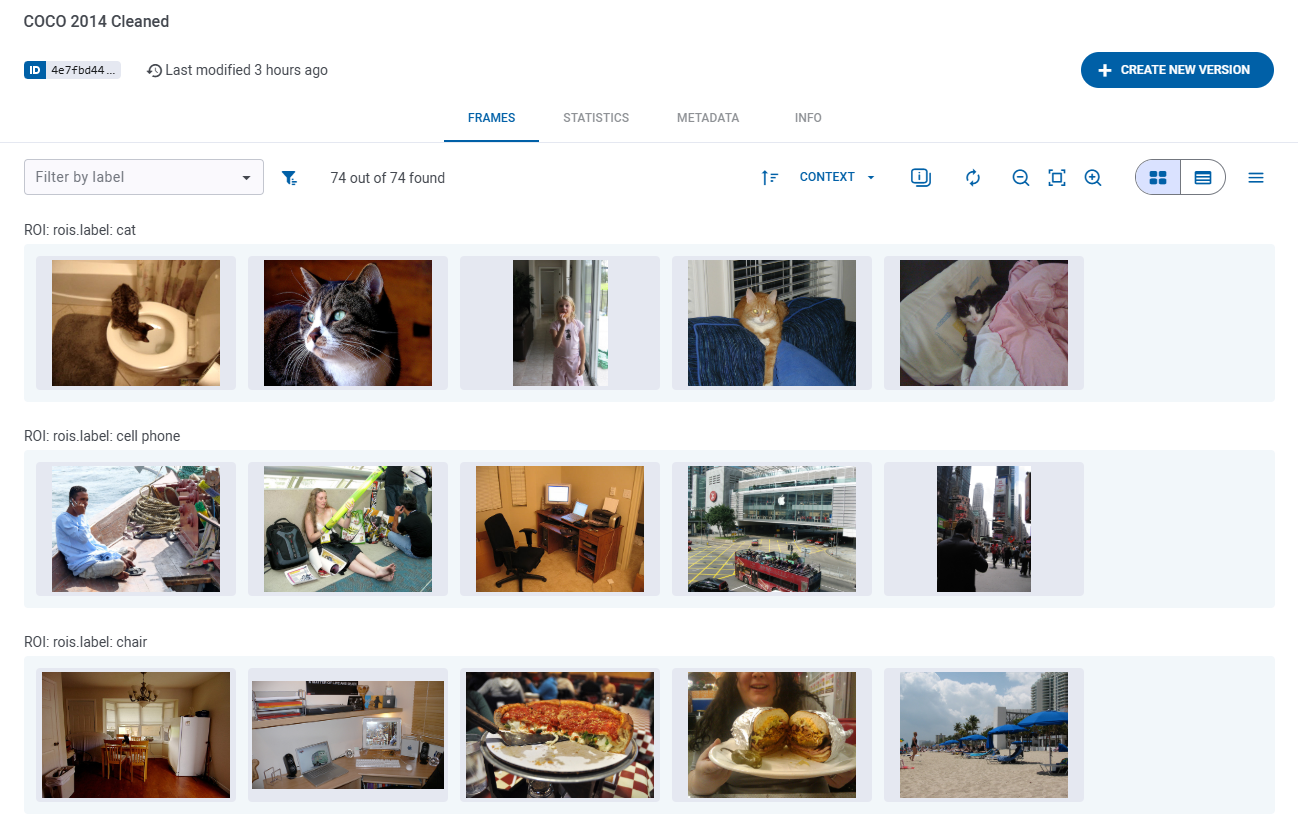Click the sort order icon
The image size is (1298, 829).
coord(770,177)
